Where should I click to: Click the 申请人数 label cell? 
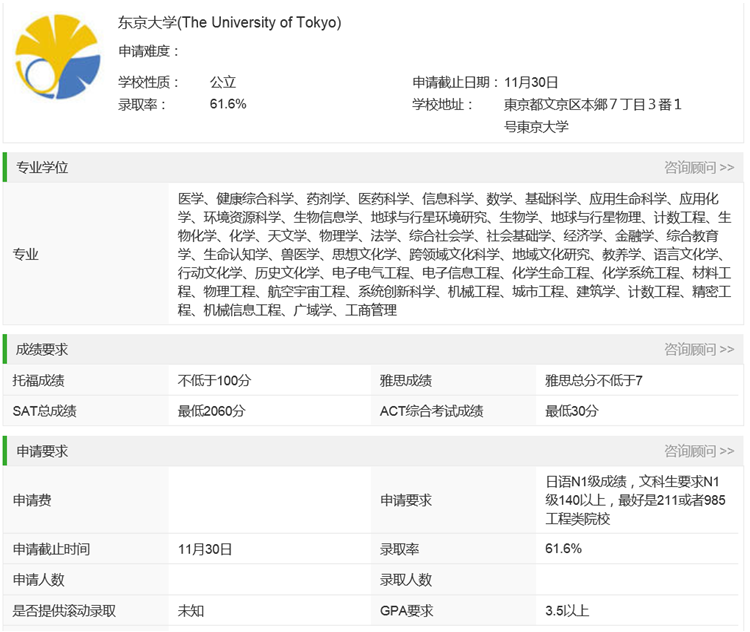pyautogui.click(x=86, y=579)
